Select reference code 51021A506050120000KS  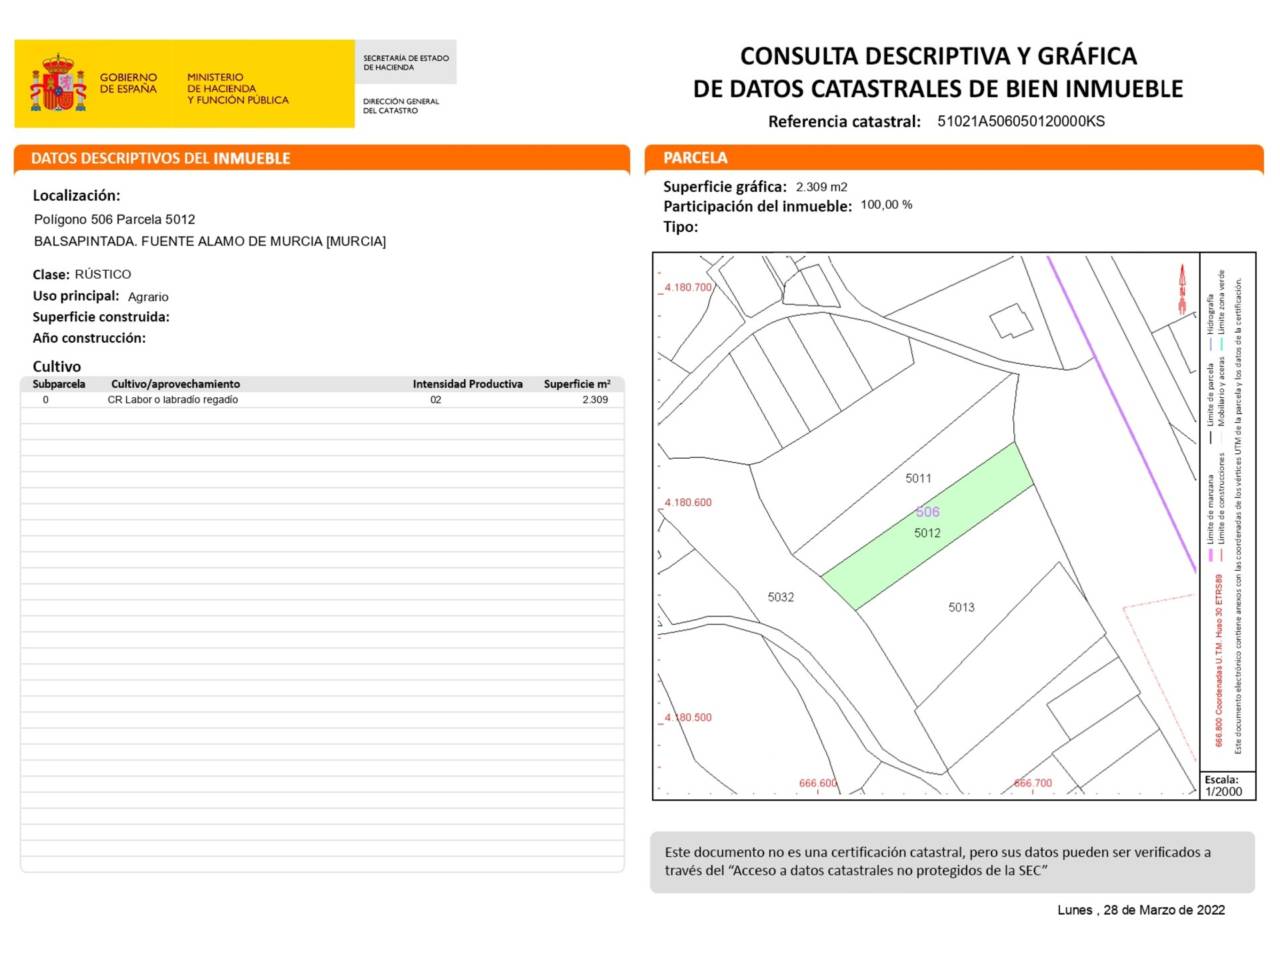point(1021,121)
